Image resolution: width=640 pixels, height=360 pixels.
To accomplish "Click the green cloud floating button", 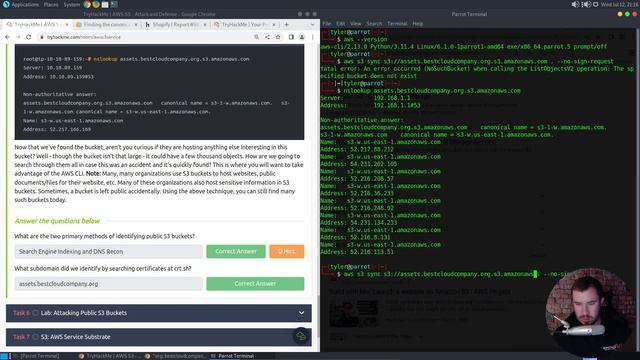I will pyautogui.click(x=301, y=336).
